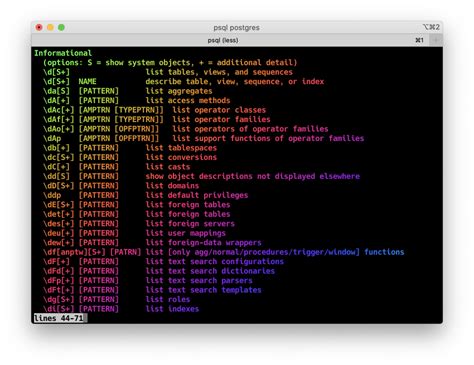
Task: Click the 'list casts' description
Action: 168,167
